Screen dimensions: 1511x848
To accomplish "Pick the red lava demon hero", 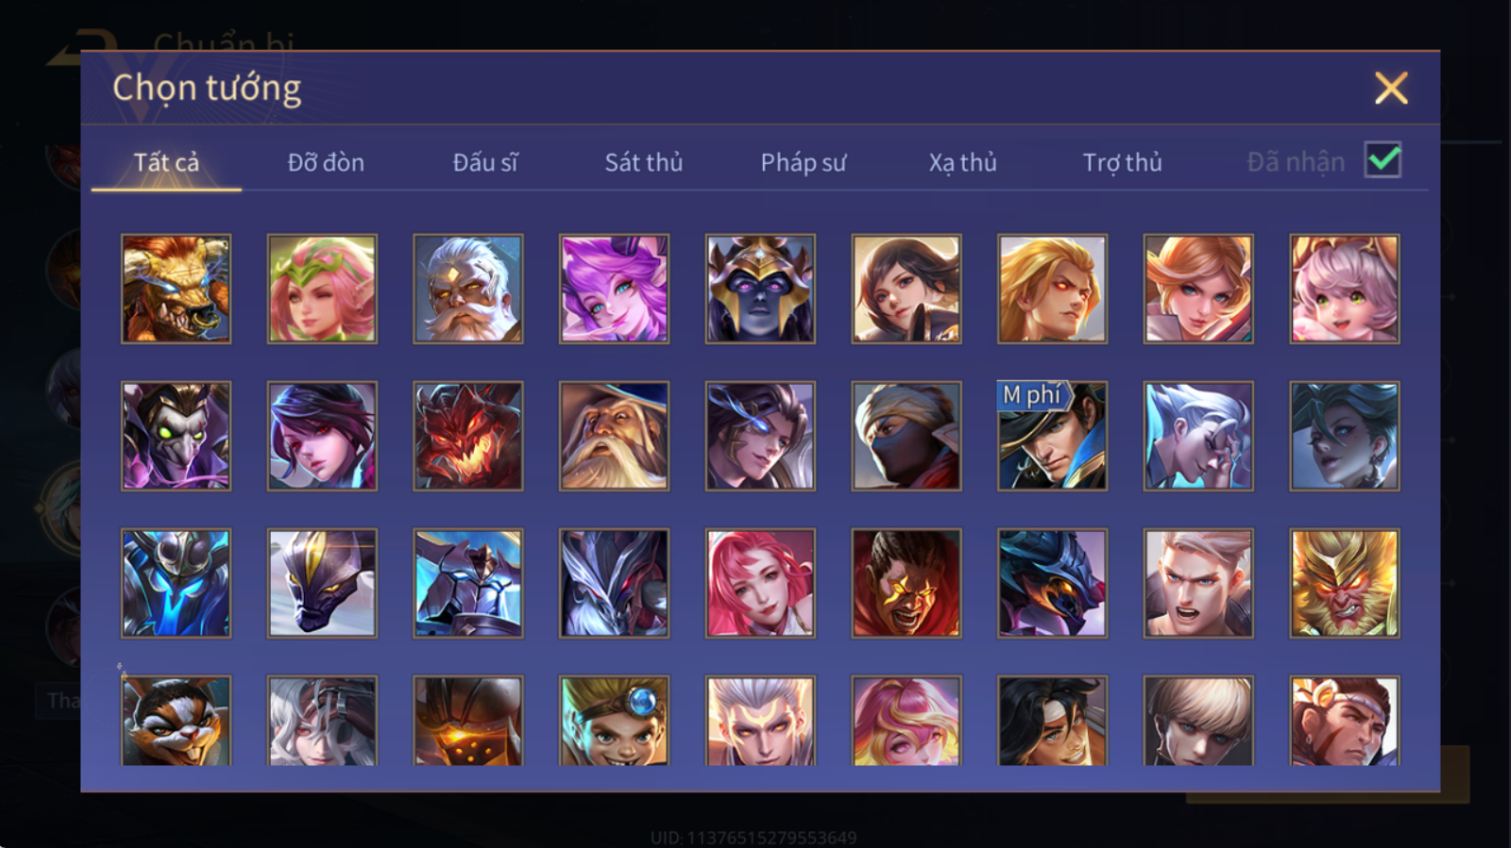I will 468,436.
